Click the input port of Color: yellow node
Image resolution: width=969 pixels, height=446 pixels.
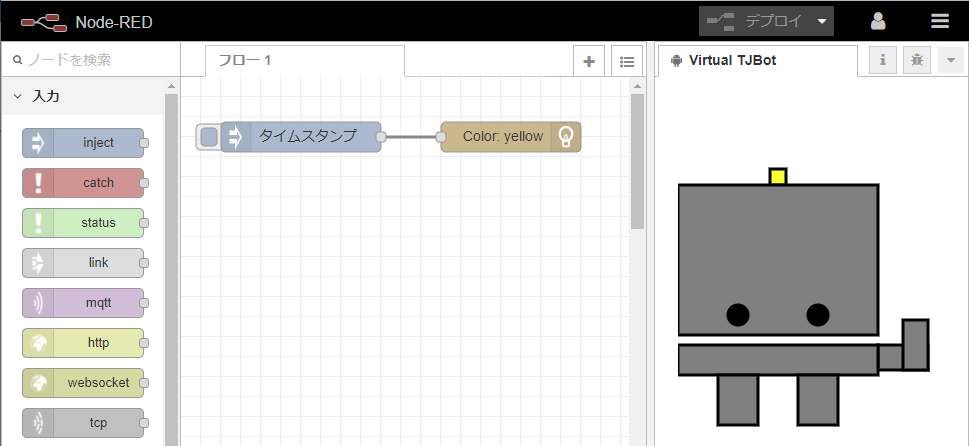(441, 137)
